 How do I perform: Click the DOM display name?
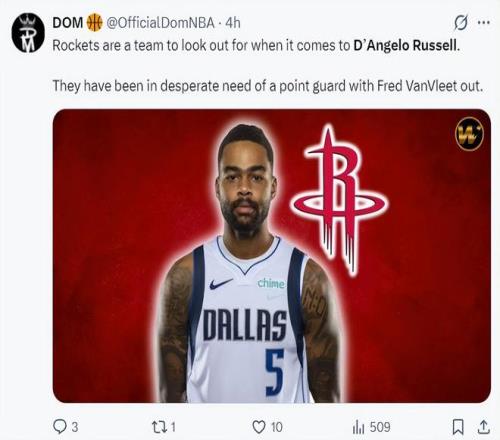[68, 23]
